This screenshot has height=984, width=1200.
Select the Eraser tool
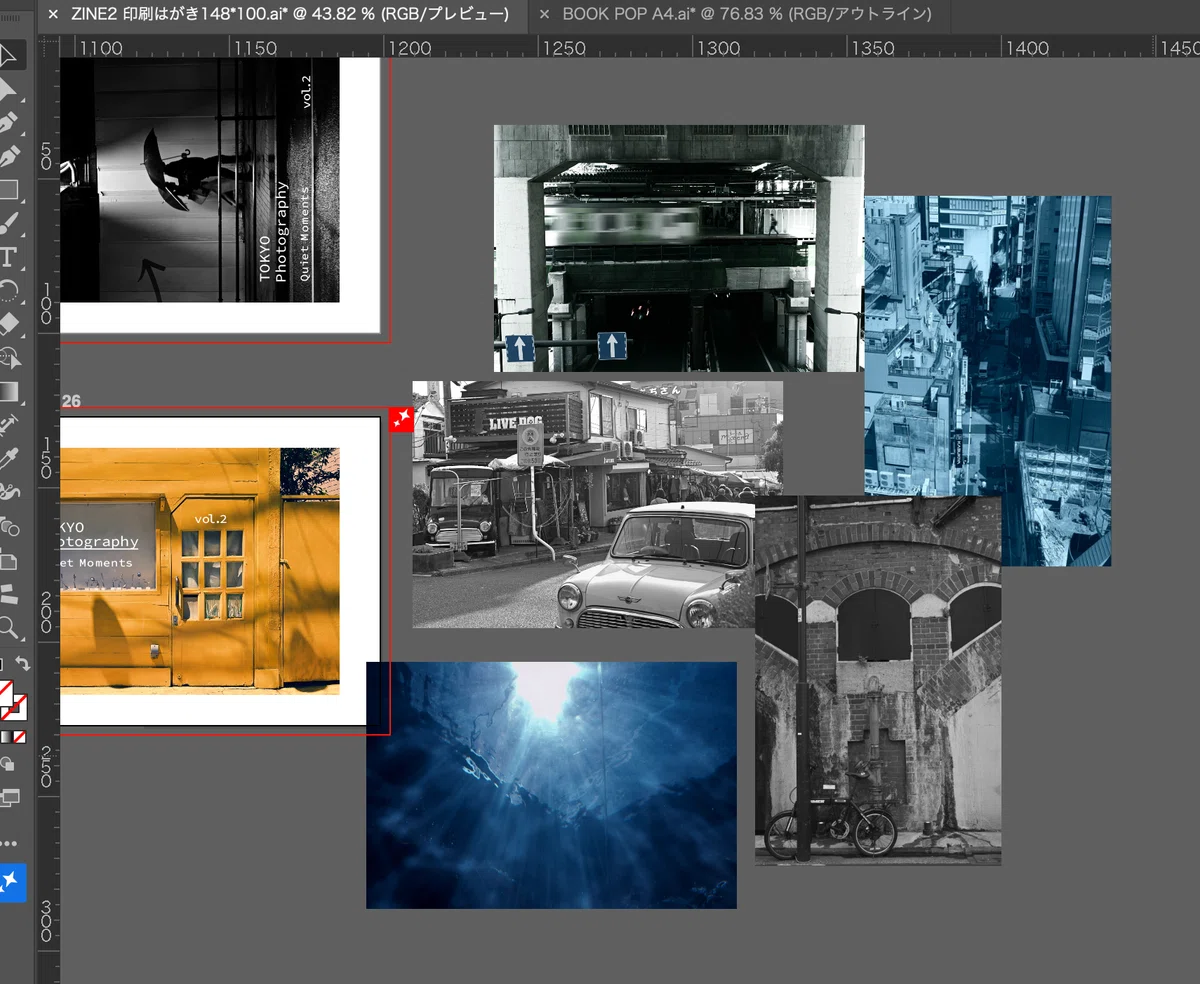click(9, 323)
